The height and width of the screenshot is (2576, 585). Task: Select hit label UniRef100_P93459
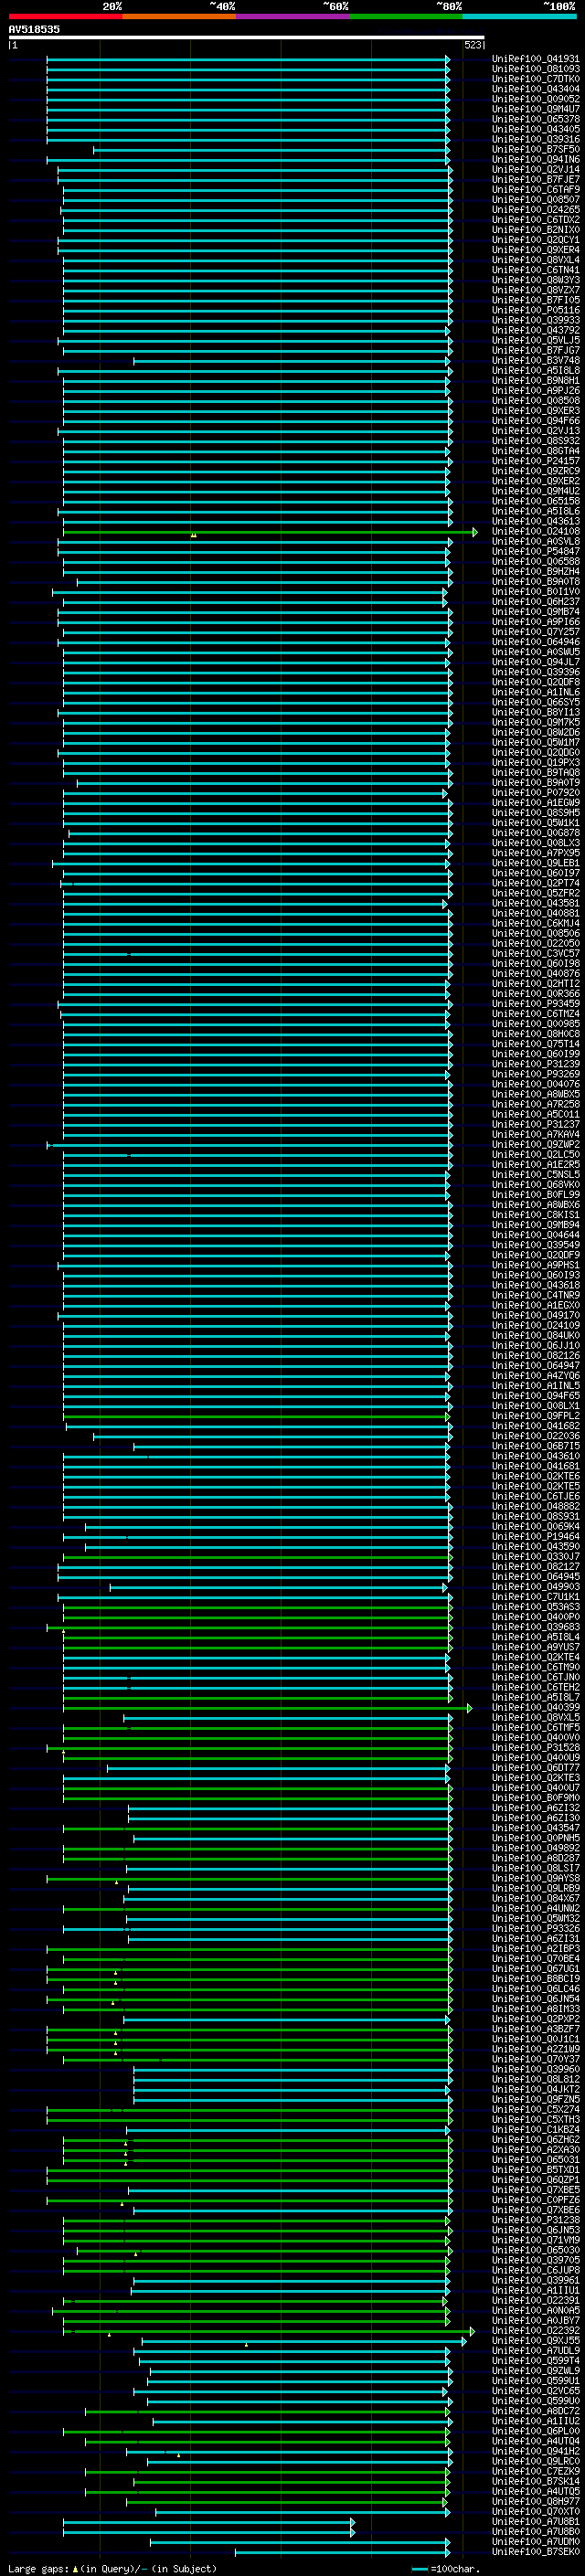(x=535, y=1003)
